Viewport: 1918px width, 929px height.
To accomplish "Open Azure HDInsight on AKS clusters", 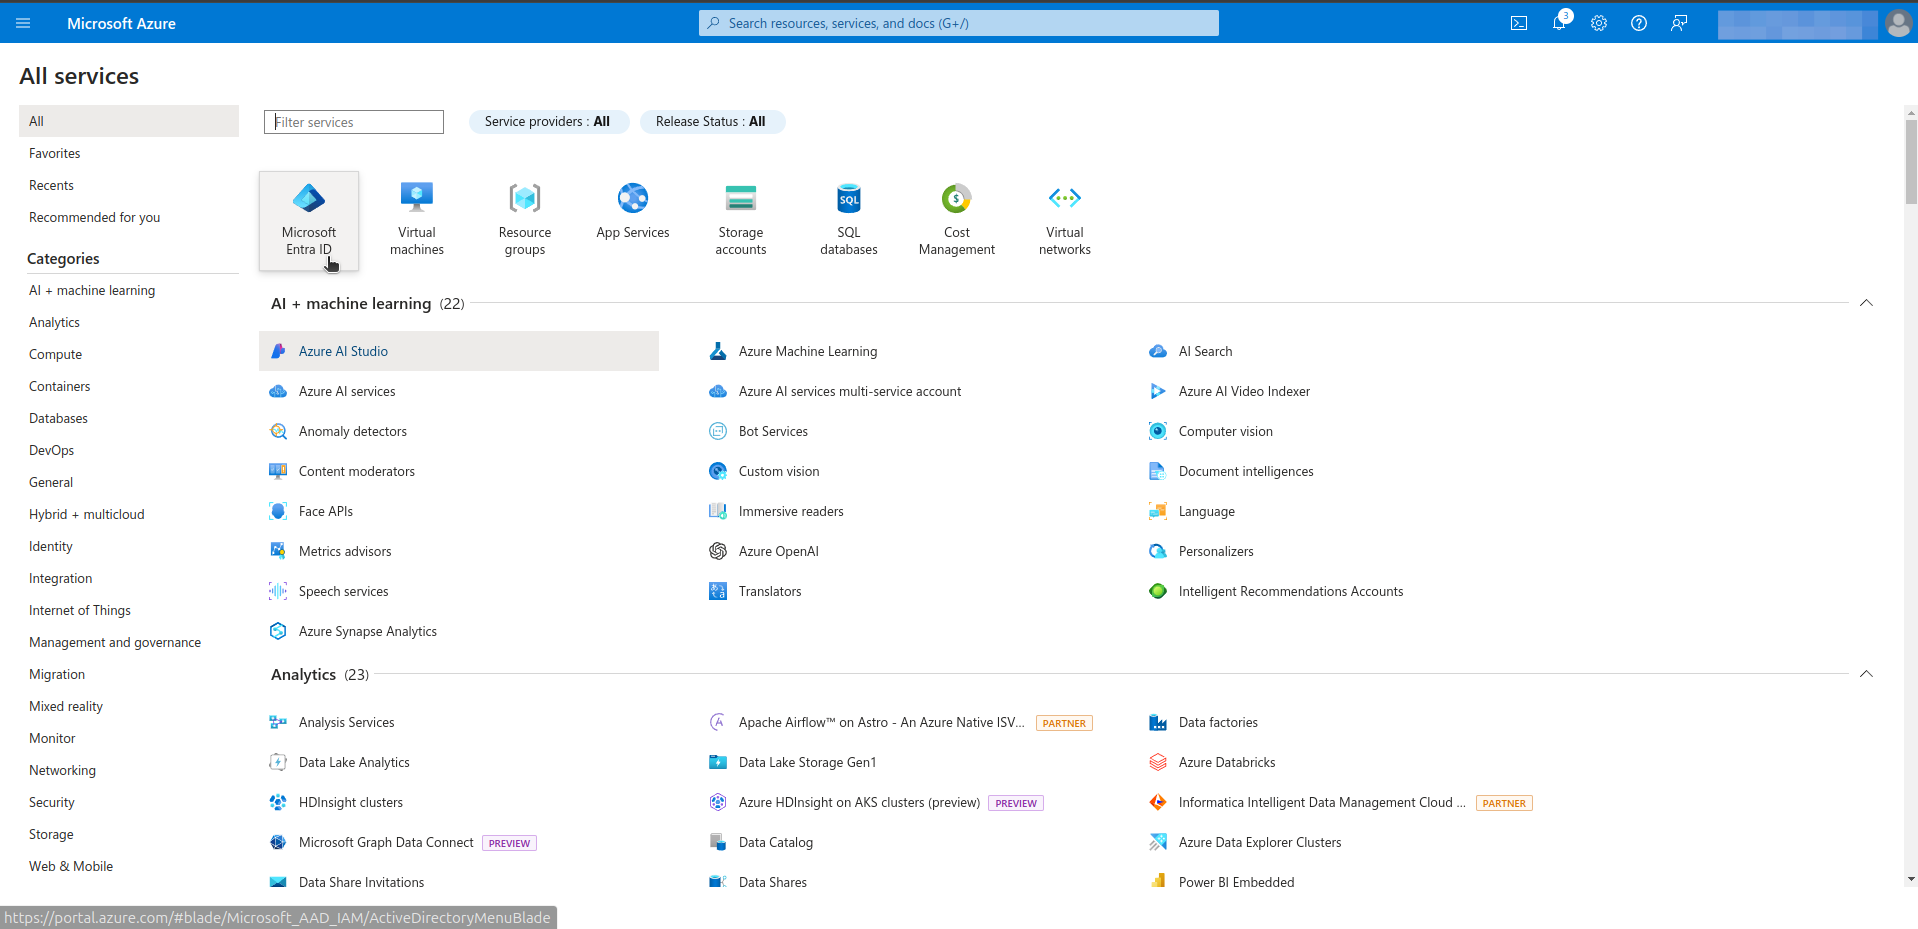I will coord(859,802).
